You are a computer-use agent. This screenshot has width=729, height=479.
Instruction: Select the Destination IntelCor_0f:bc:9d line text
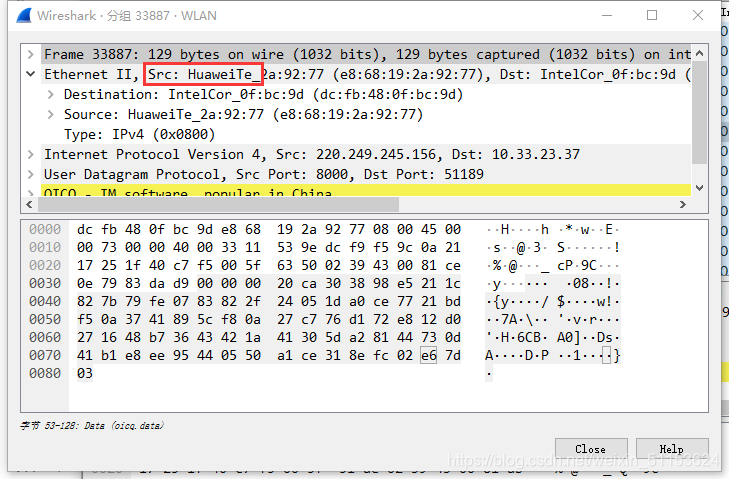click(x=264, y=94)
